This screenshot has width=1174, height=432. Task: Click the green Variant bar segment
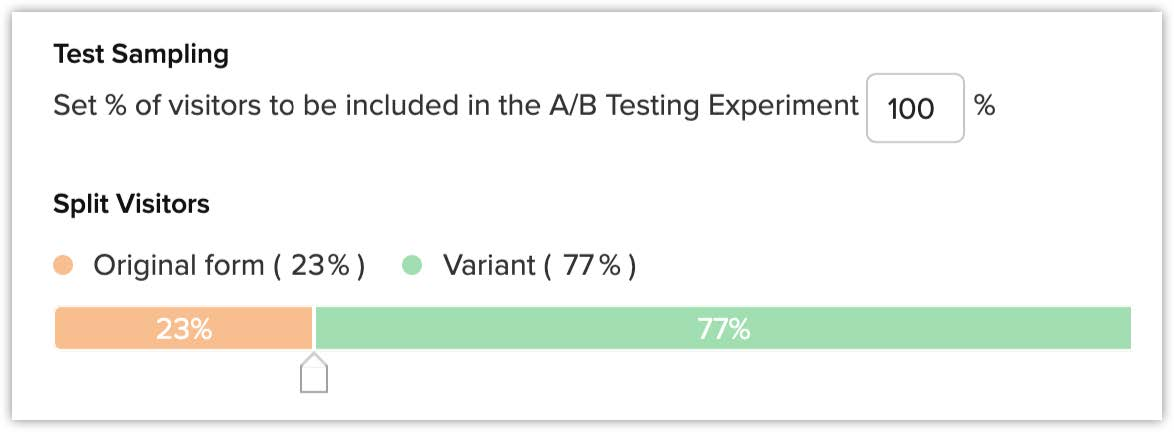(x=900, y=329)
